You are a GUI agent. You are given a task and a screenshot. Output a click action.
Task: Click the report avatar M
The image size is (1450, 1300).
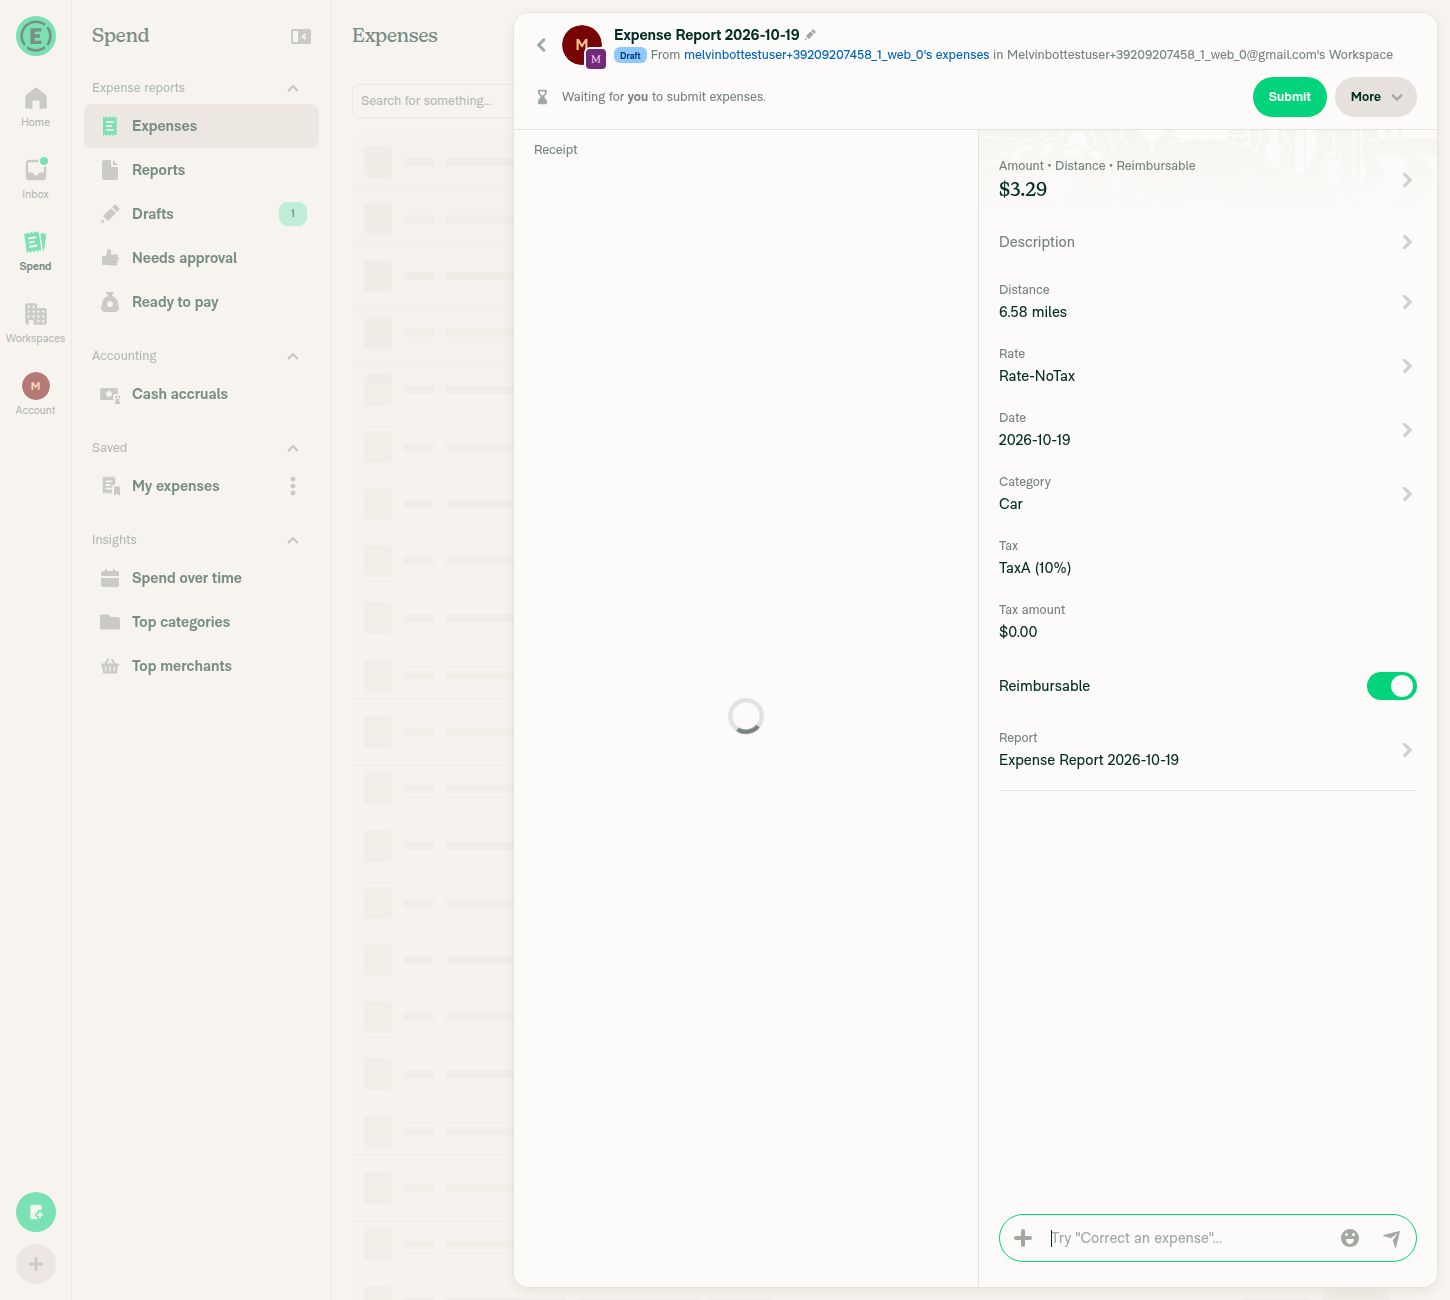[582, 45]
